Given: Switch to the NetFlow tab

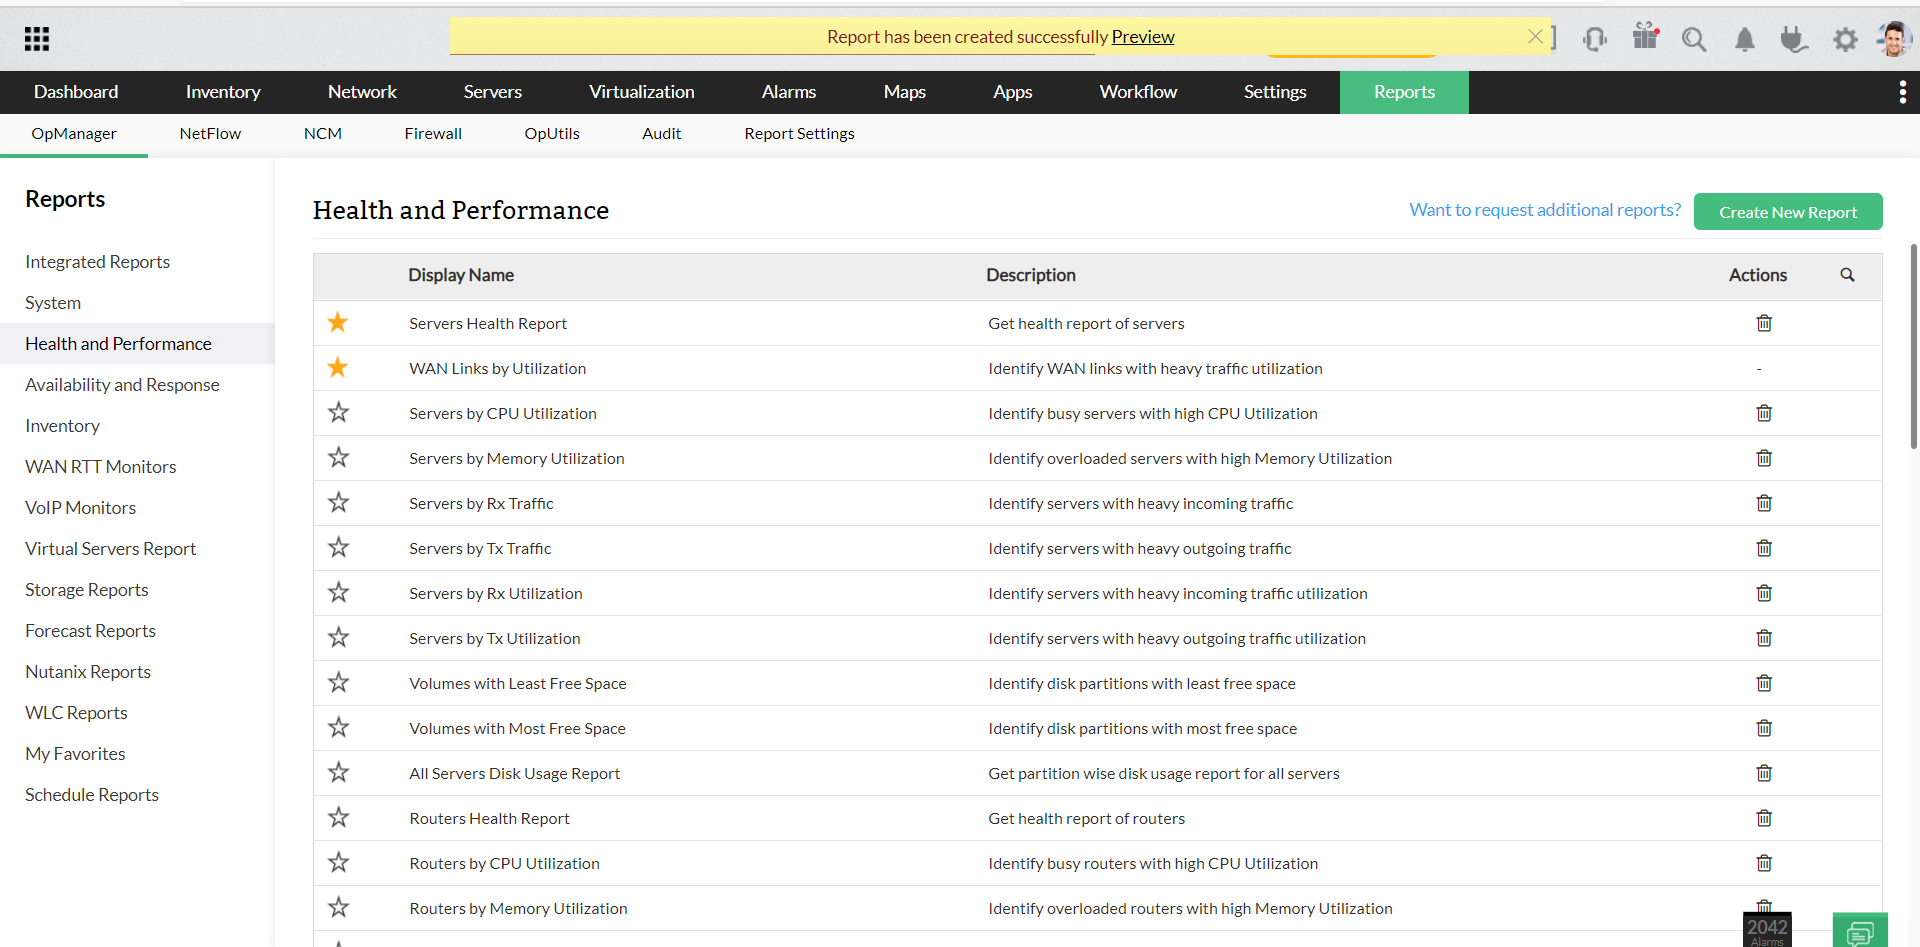Looking at the screenshot, I should 209,133.
